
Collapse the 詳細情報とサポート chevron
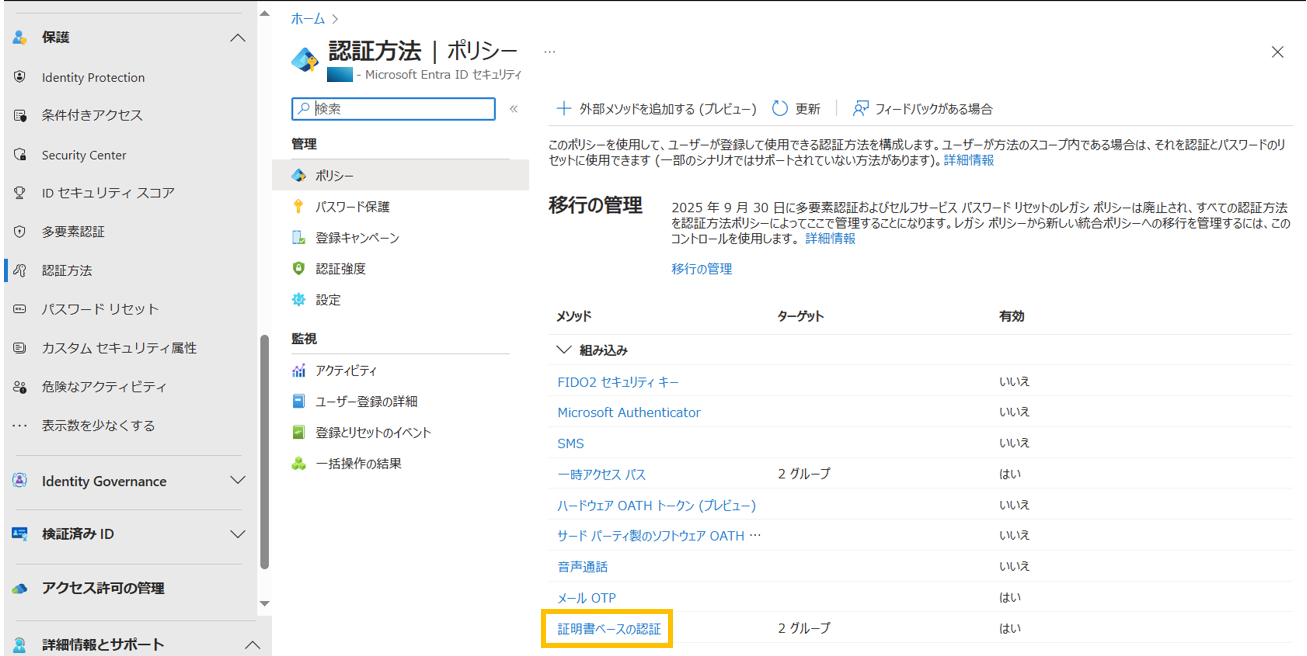[252, 646]
